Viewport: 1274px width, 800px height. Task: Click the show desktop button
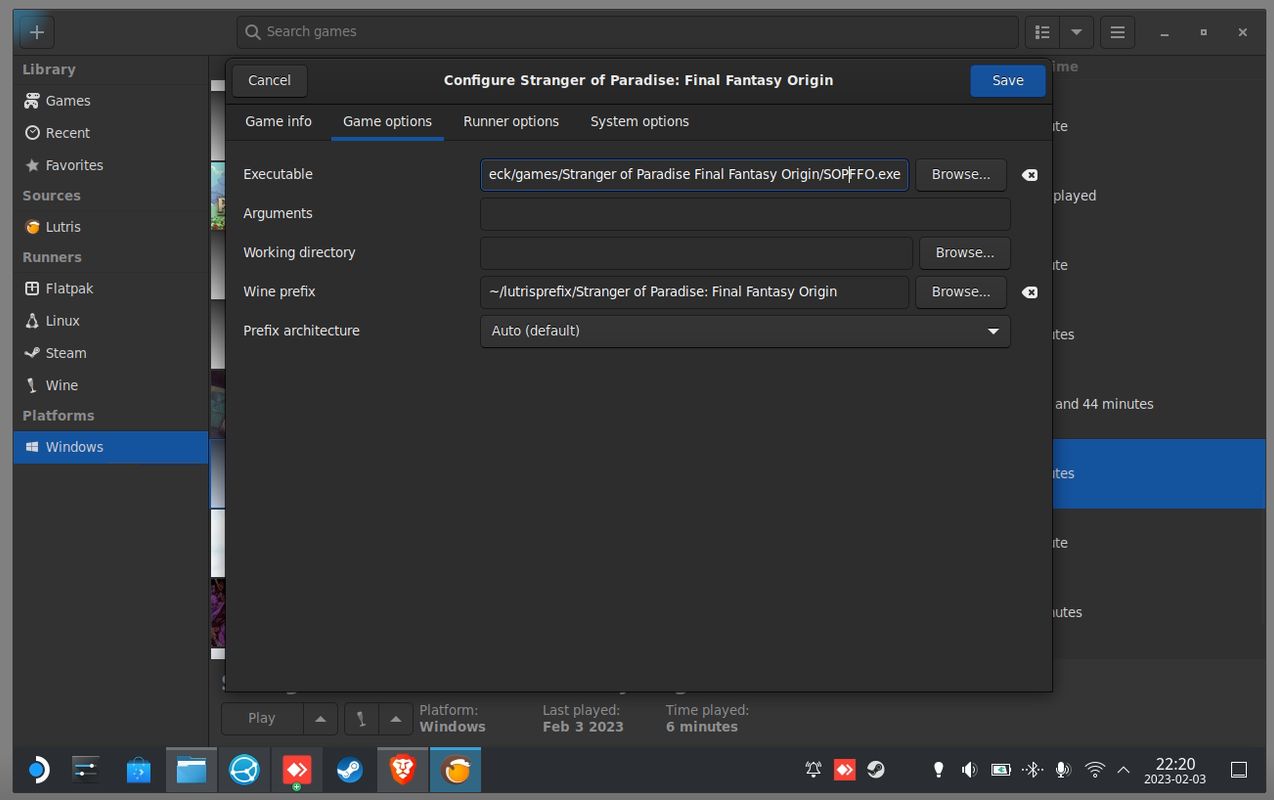pyautogui.click(x=1239, y=770)
